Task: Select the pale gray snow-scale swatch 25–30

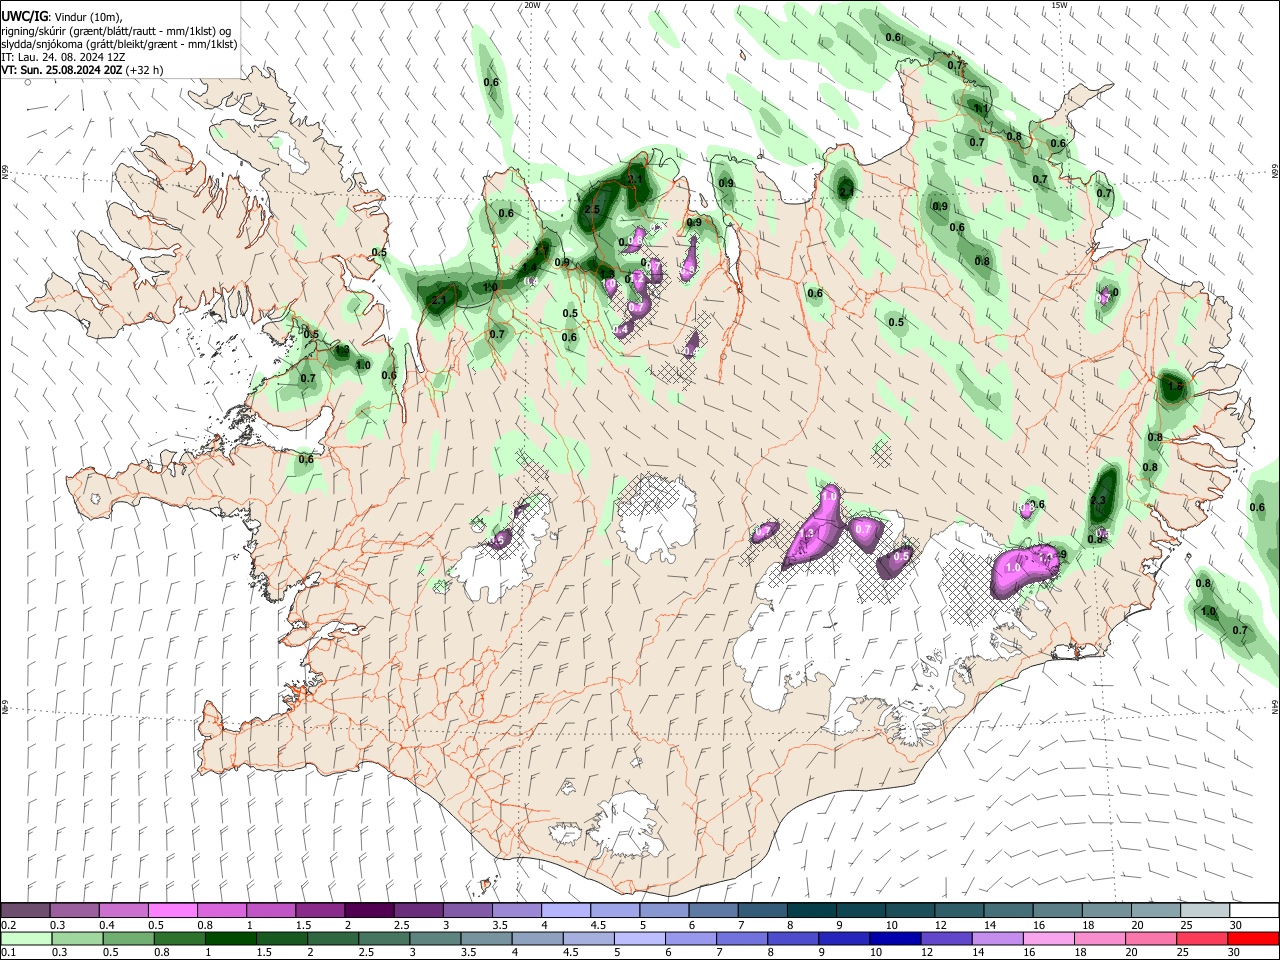Action: click(x=1204, y=911)
